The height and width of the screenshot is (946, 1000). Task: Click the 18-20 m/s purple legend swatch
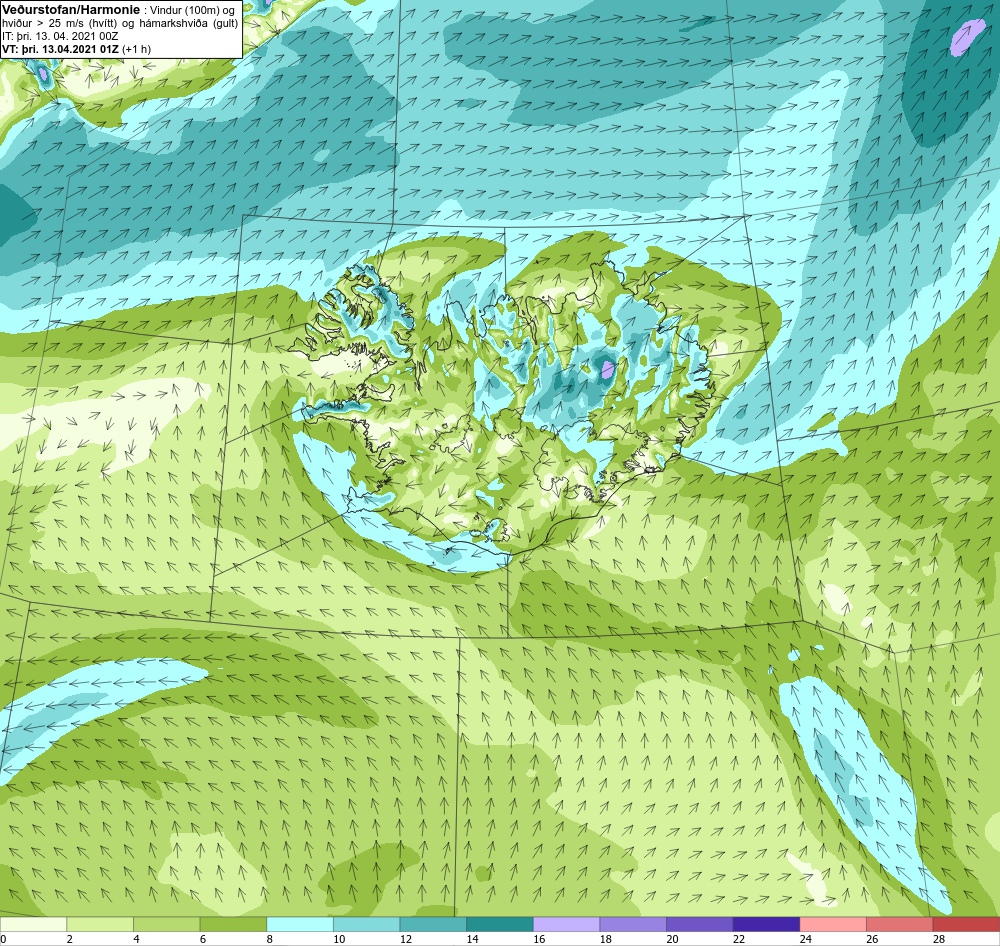[633, 924]
